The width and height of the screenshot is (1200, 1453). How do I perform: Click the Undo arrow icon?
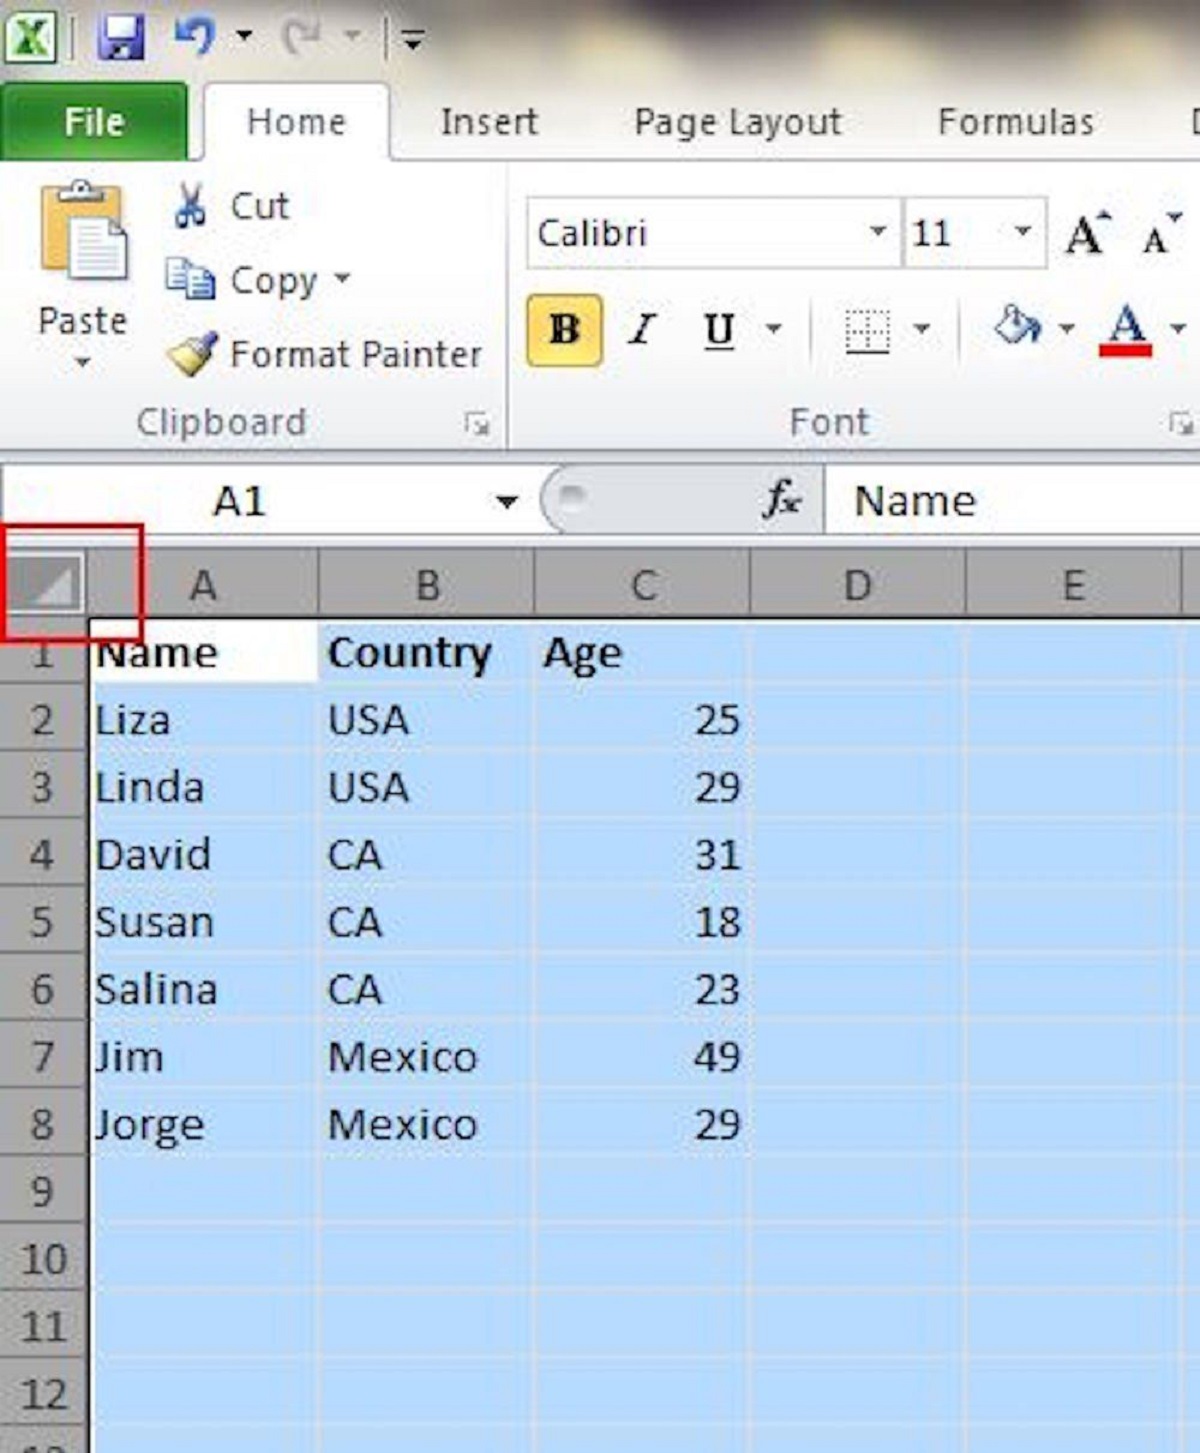point(194,38)
